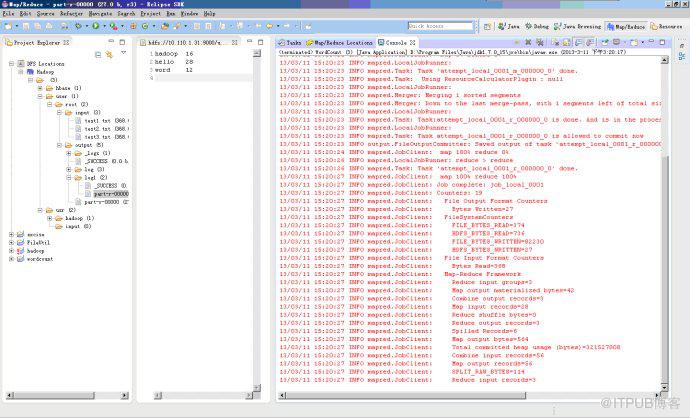
Task: Expand the _logs (1) folder node
Action: pyautogui.click(x=69, y=153)
